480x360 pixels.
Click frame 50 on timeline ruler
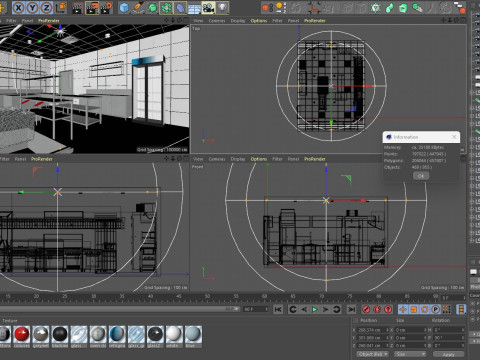coord(207,296)
